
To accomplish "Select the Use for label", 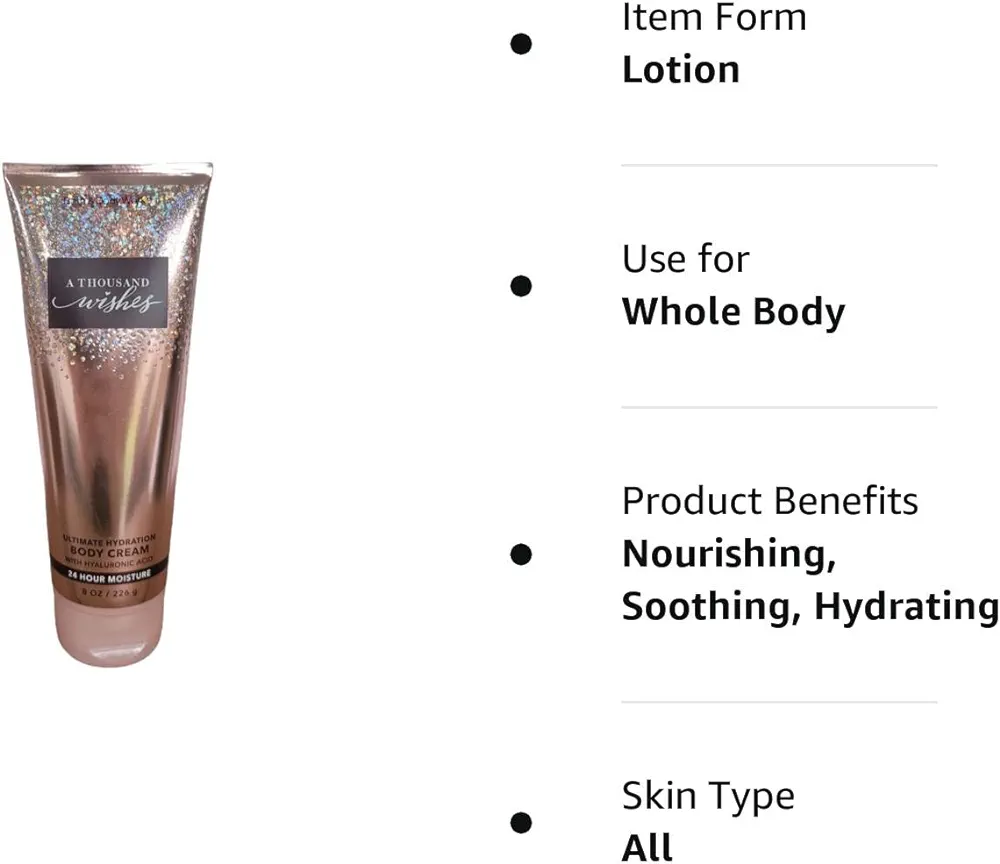I will tap(686, 259).
